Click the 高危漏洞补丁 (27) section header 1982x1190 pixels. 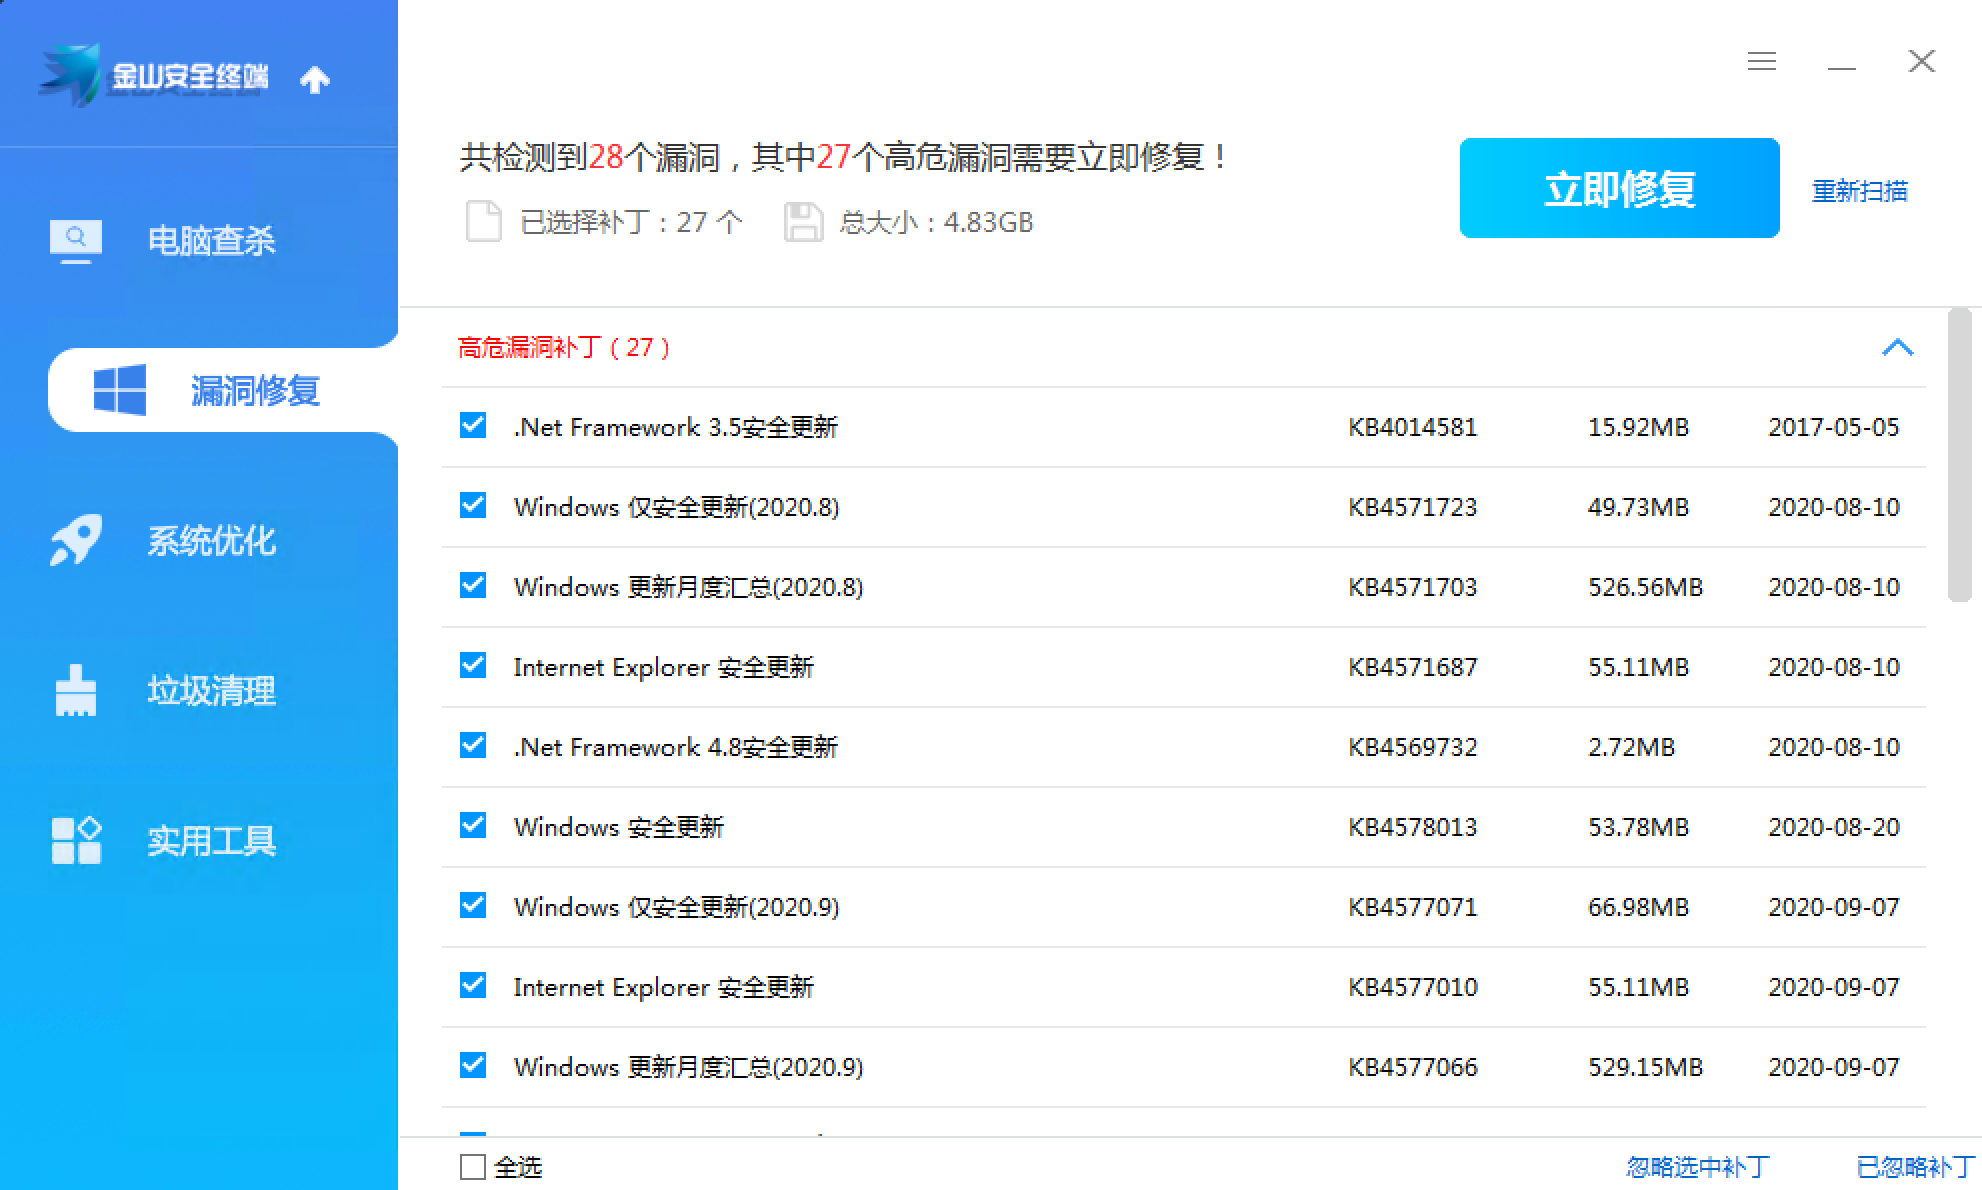[564, 348]
